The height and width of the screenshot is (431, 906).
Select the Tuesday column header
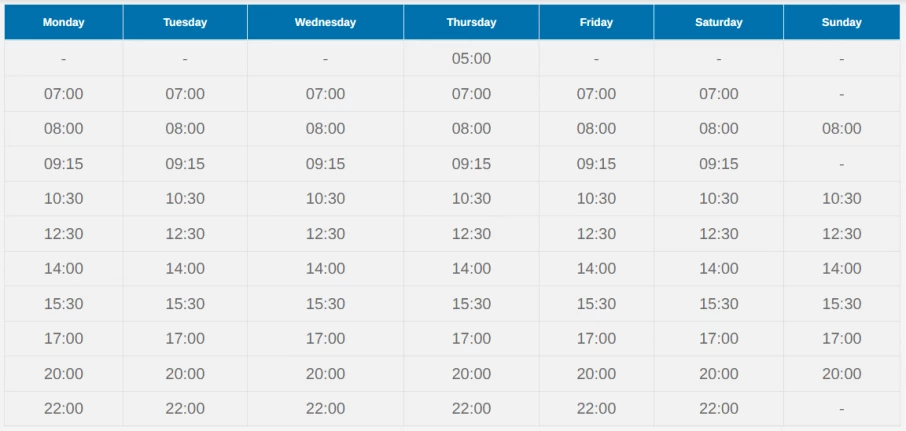tap(185, 23)
